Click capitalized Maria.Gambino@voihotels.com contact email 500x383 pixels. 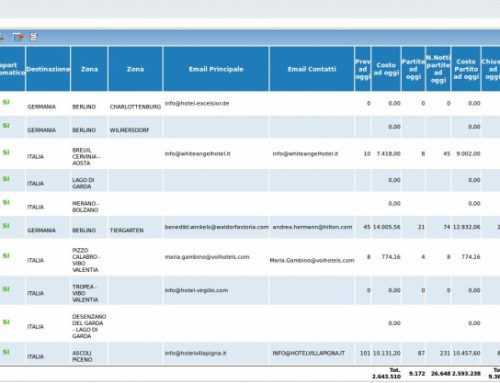[312, 260]
